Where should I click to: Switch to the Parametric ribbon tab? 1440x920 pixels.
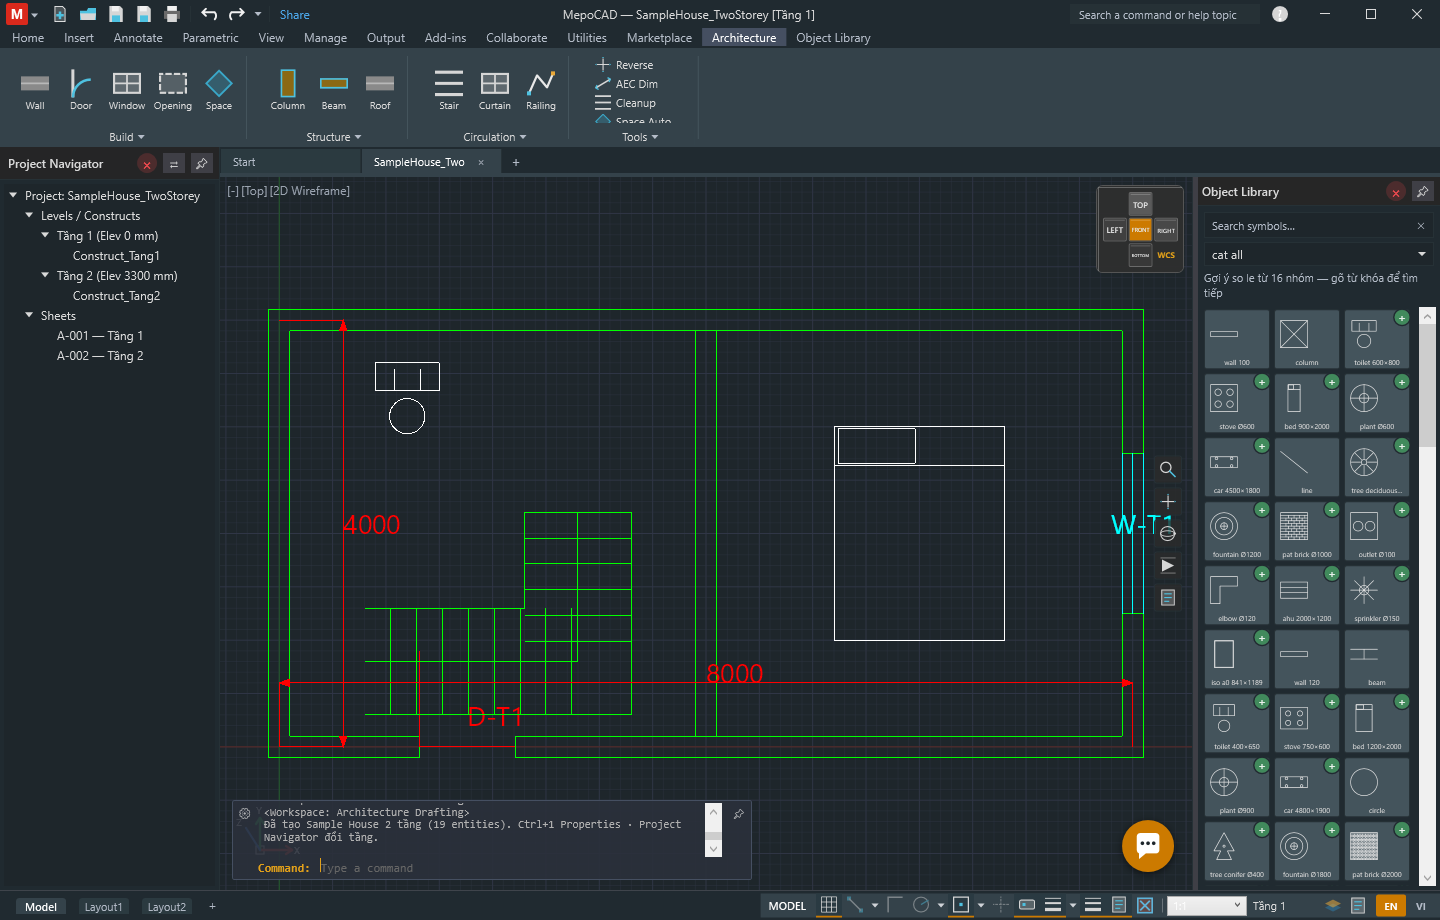click(211, 38)
